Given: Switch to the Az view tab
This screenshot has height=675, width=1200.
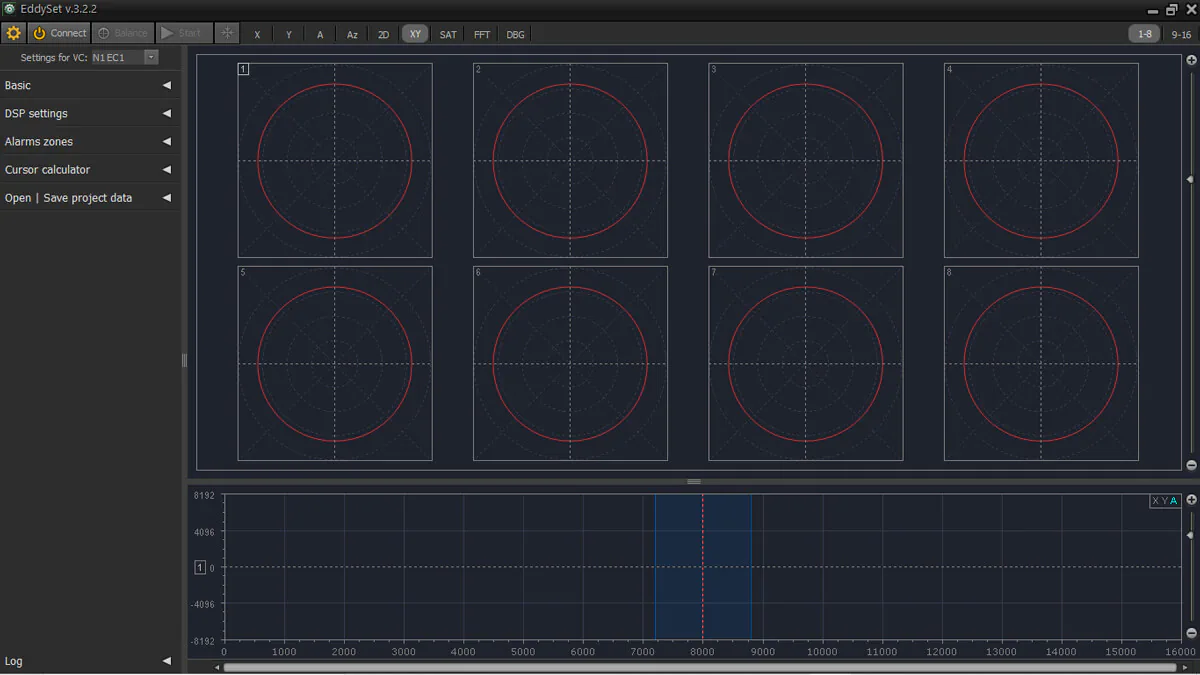Looking at the screenshot, I should [352, 34].
